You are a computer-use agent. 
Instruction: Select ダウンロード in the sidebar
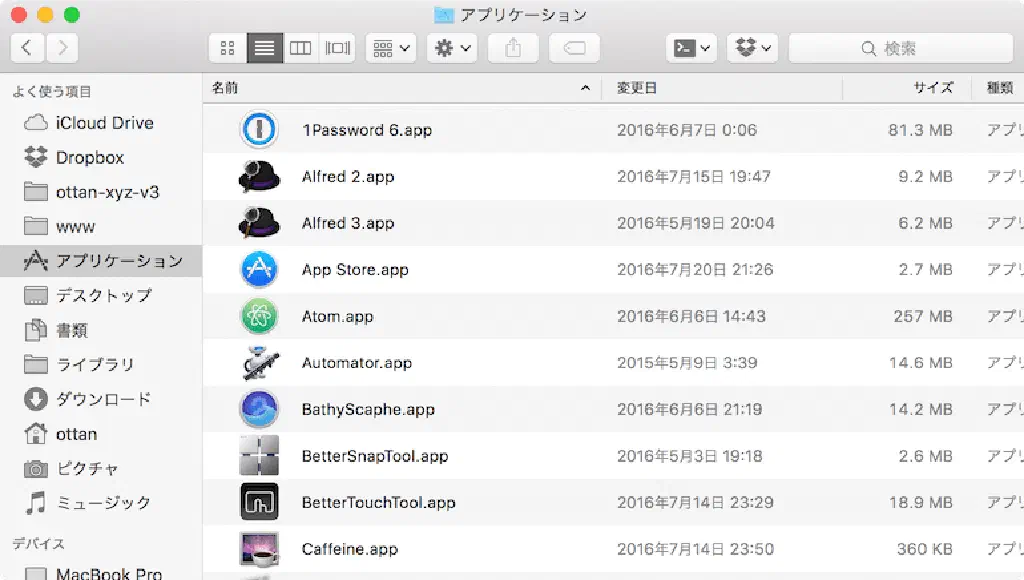(x=103, y=399)
